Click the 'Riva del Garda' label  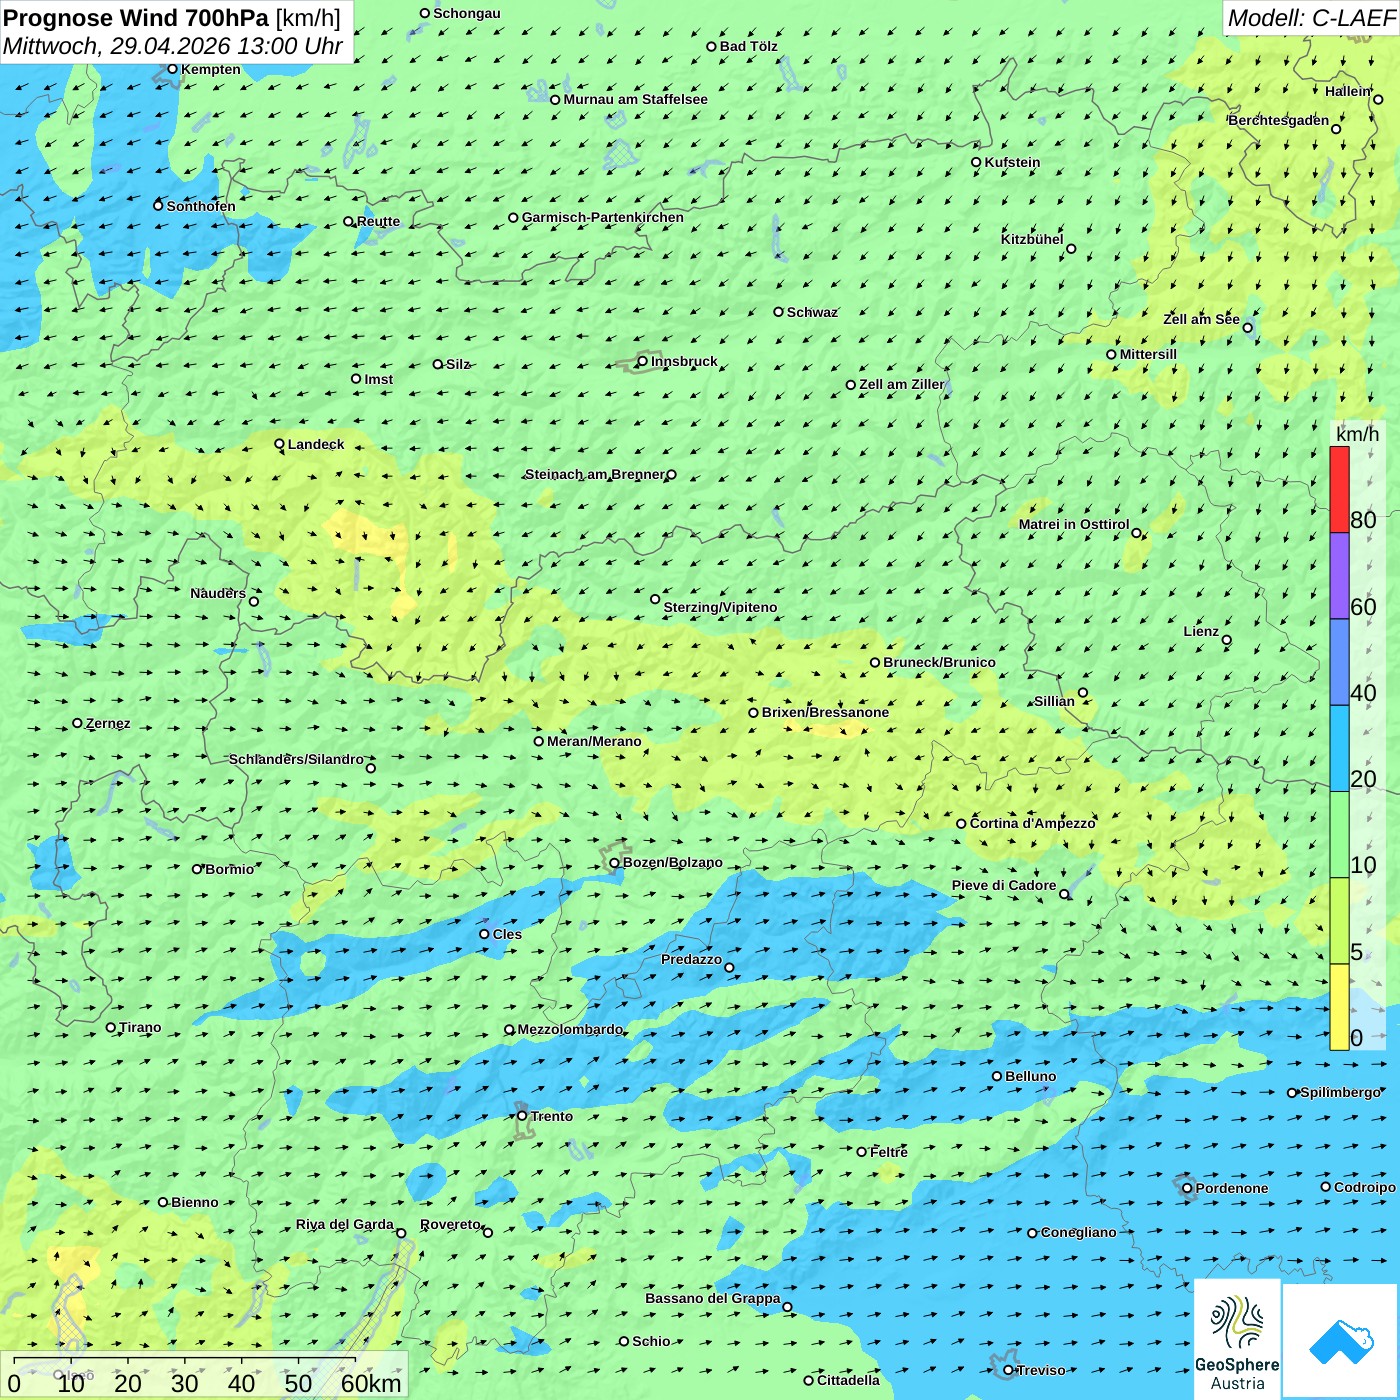tap(345, 1224)
